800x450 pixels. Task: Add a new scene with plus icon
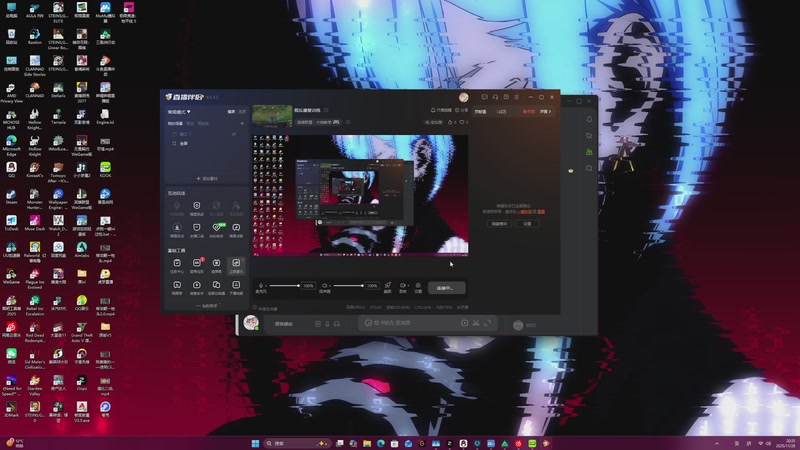click(x=242, y=123)
